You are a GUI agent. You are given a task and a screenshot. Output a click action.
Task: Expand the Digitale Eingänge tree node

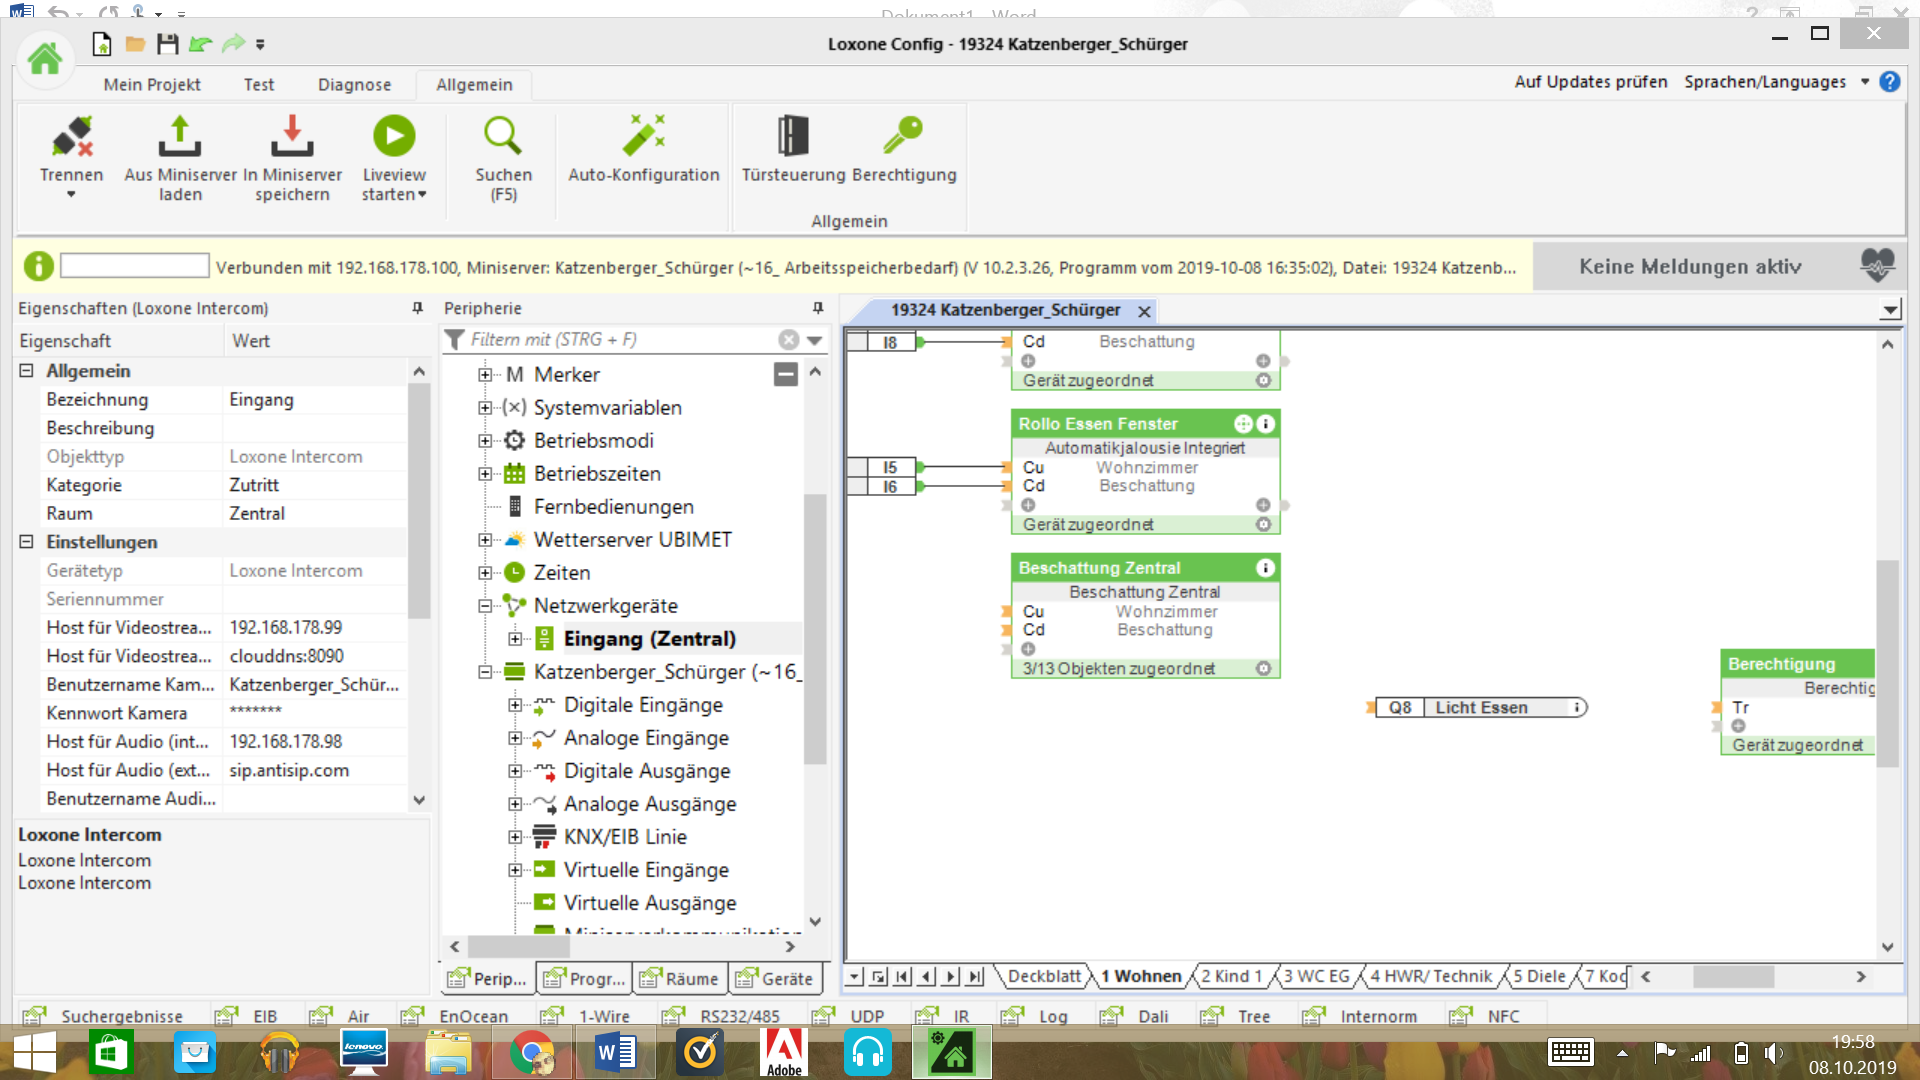click(x=515, y=705)
